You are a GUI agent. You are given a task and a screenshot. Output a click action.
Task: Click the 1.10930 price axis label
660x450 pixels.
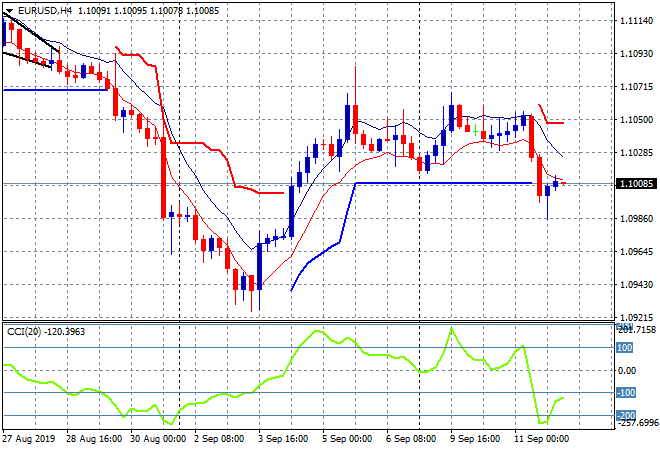(637, 54)
